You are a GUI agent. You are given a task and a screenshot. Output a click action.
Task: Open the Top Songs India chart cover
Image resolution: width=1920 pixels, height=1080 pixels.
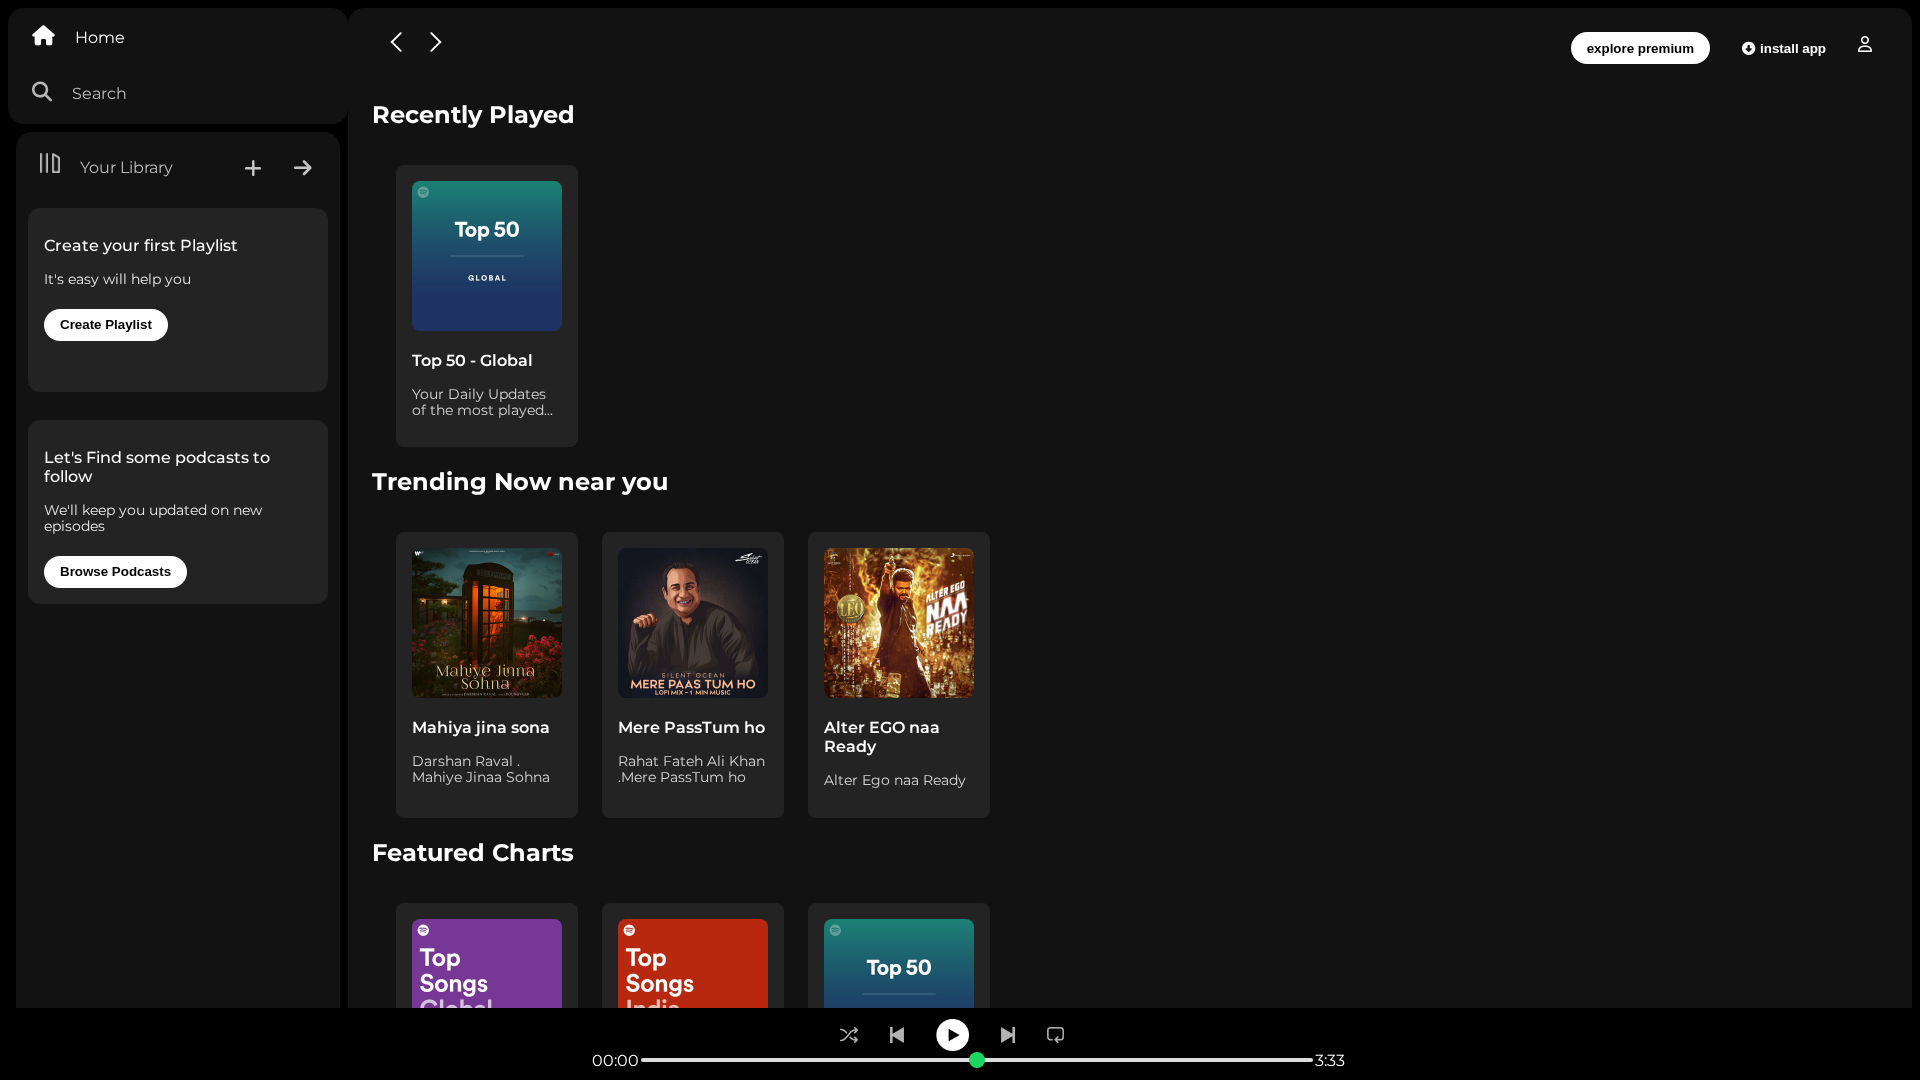tap(693, 963)
